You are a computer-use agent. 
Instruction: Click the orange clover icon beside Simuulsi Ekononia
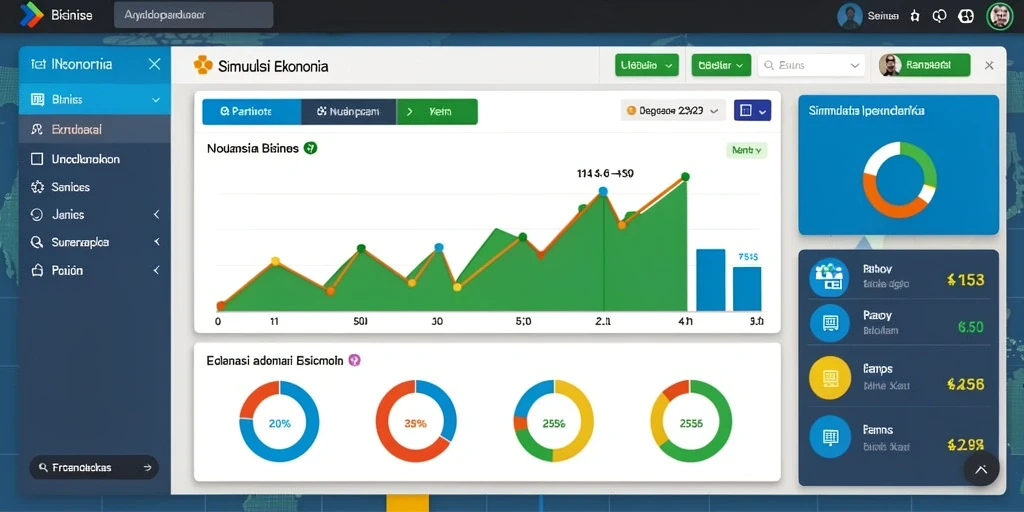pos(203,65)
